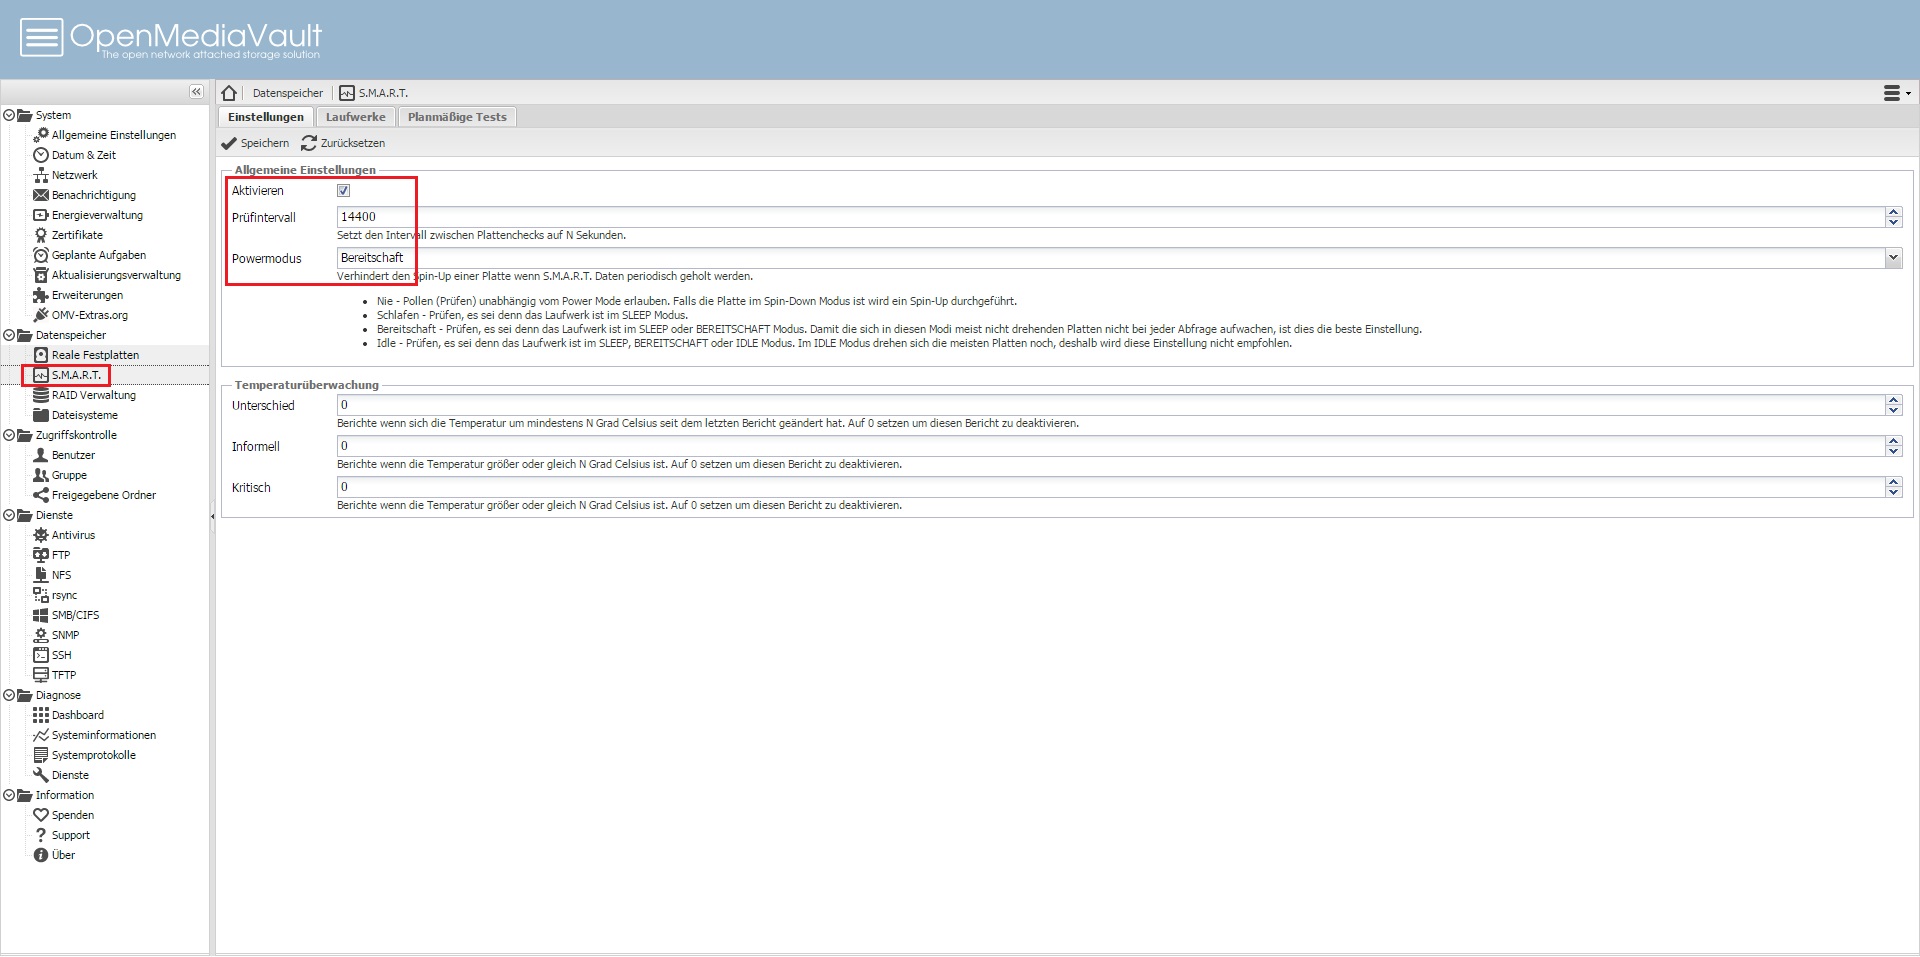1920x957 pixels.
Task: Open Benachrichtigung envelope icon
Action: pos(41,195)
